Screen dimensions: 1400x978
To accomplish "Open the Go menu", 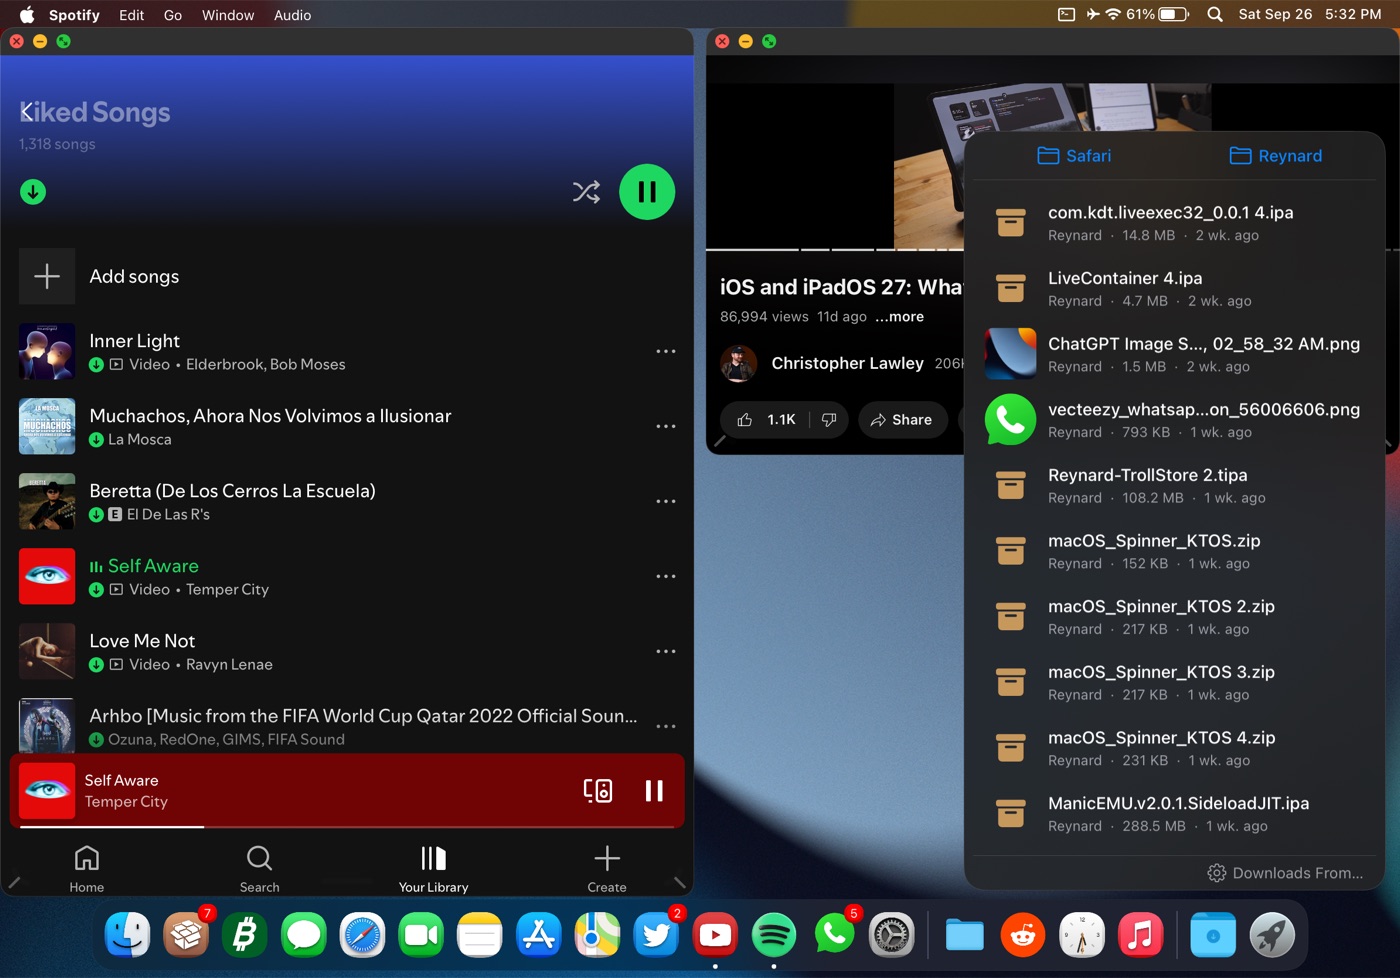I will tap(173, 15).
